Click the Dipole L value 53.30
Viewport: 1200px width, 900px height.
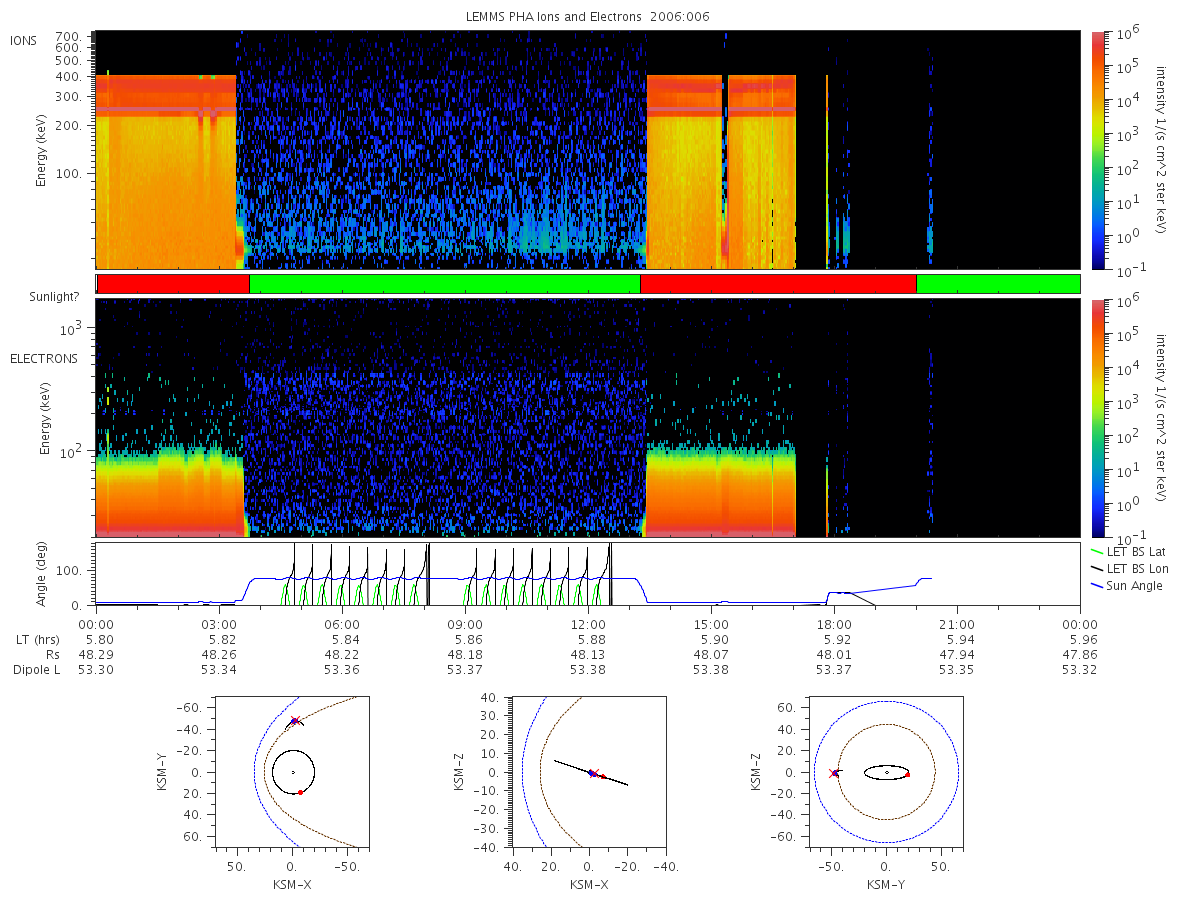pos(98,670)
